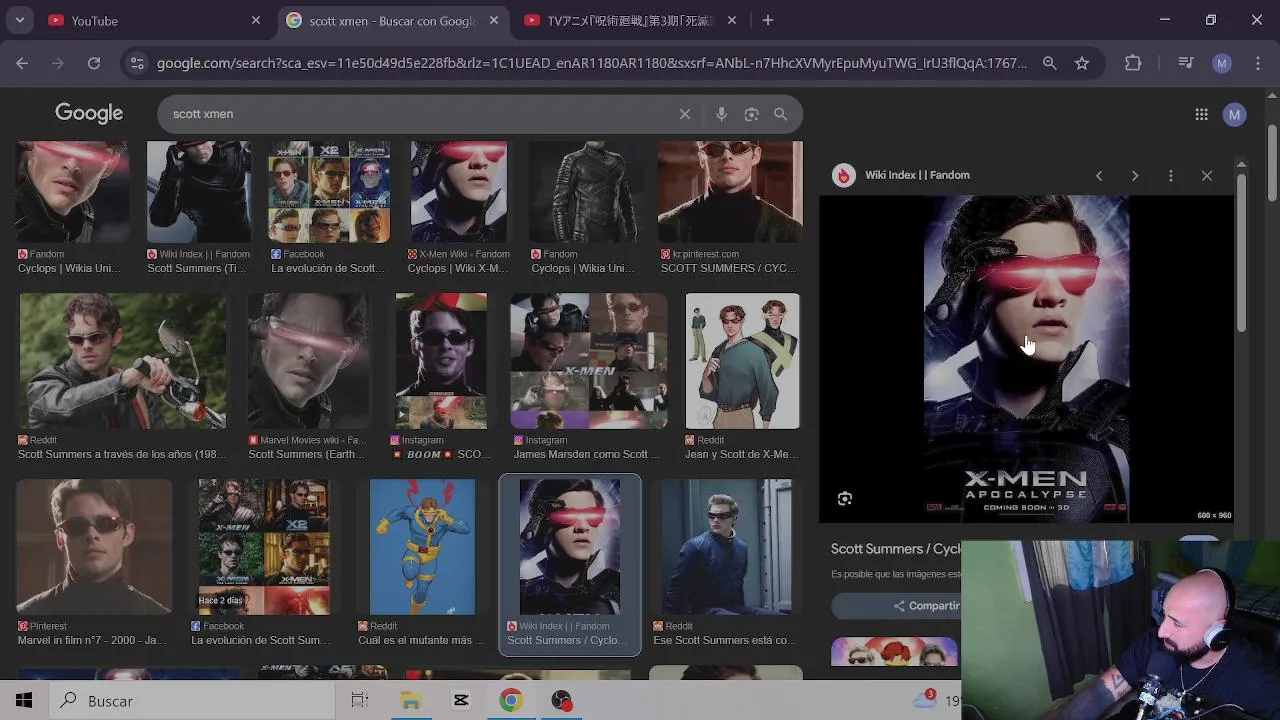Image resolution: width=1280 pixels, height=720 pixels.
Task: Open media controls icon in toolbar
Action: point(1186,63)
